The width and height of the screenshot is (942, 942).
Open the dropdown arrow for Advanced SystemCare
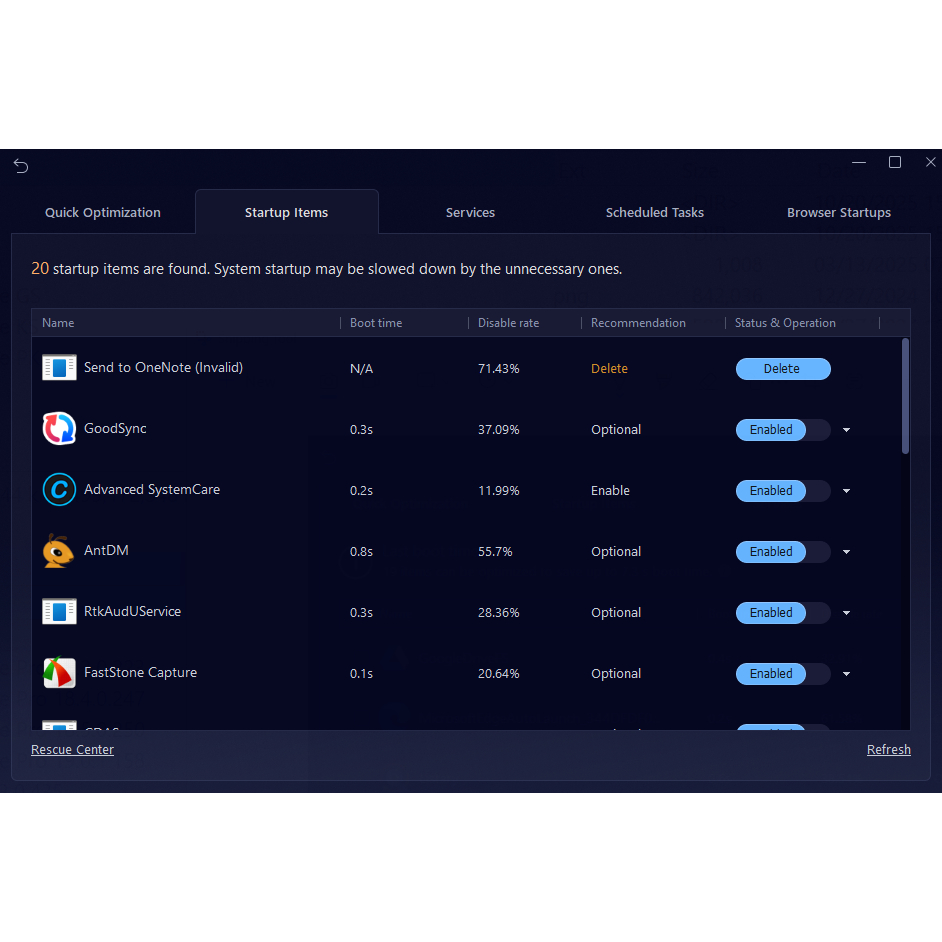pos(846,491)
